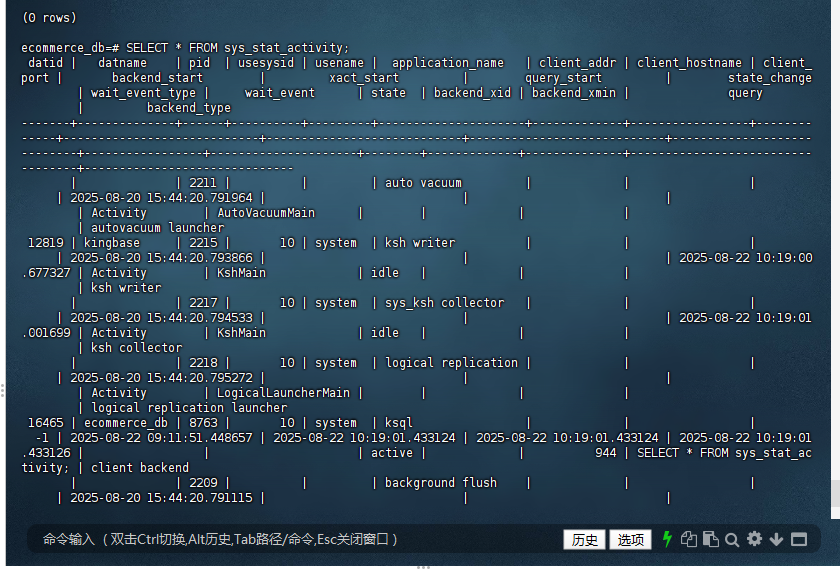Open terminal settings gear icon
The image size is (840, 569).
[x=754, y=539]
